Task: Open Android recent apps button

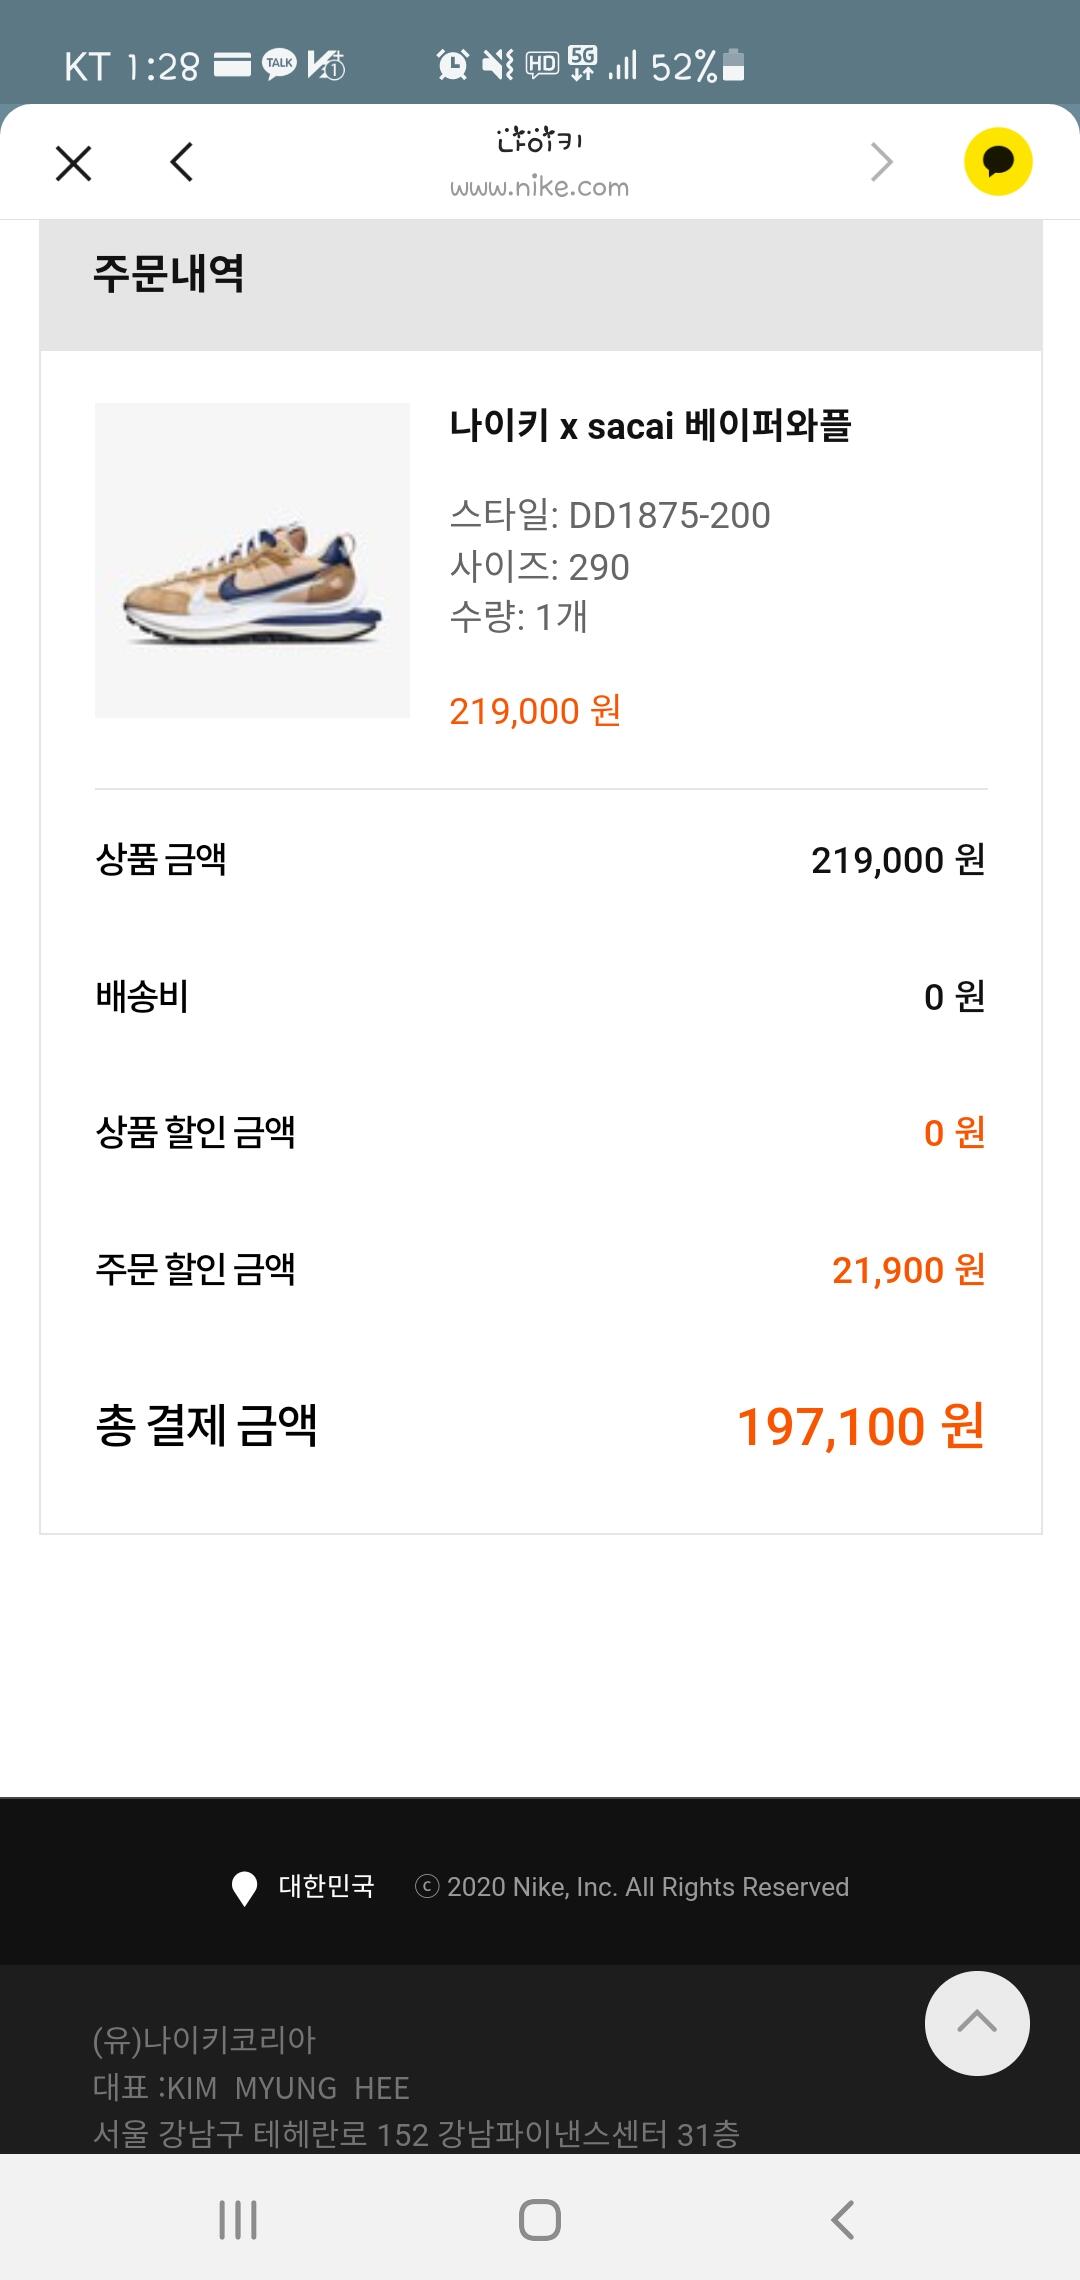Action: [238, 2220]
